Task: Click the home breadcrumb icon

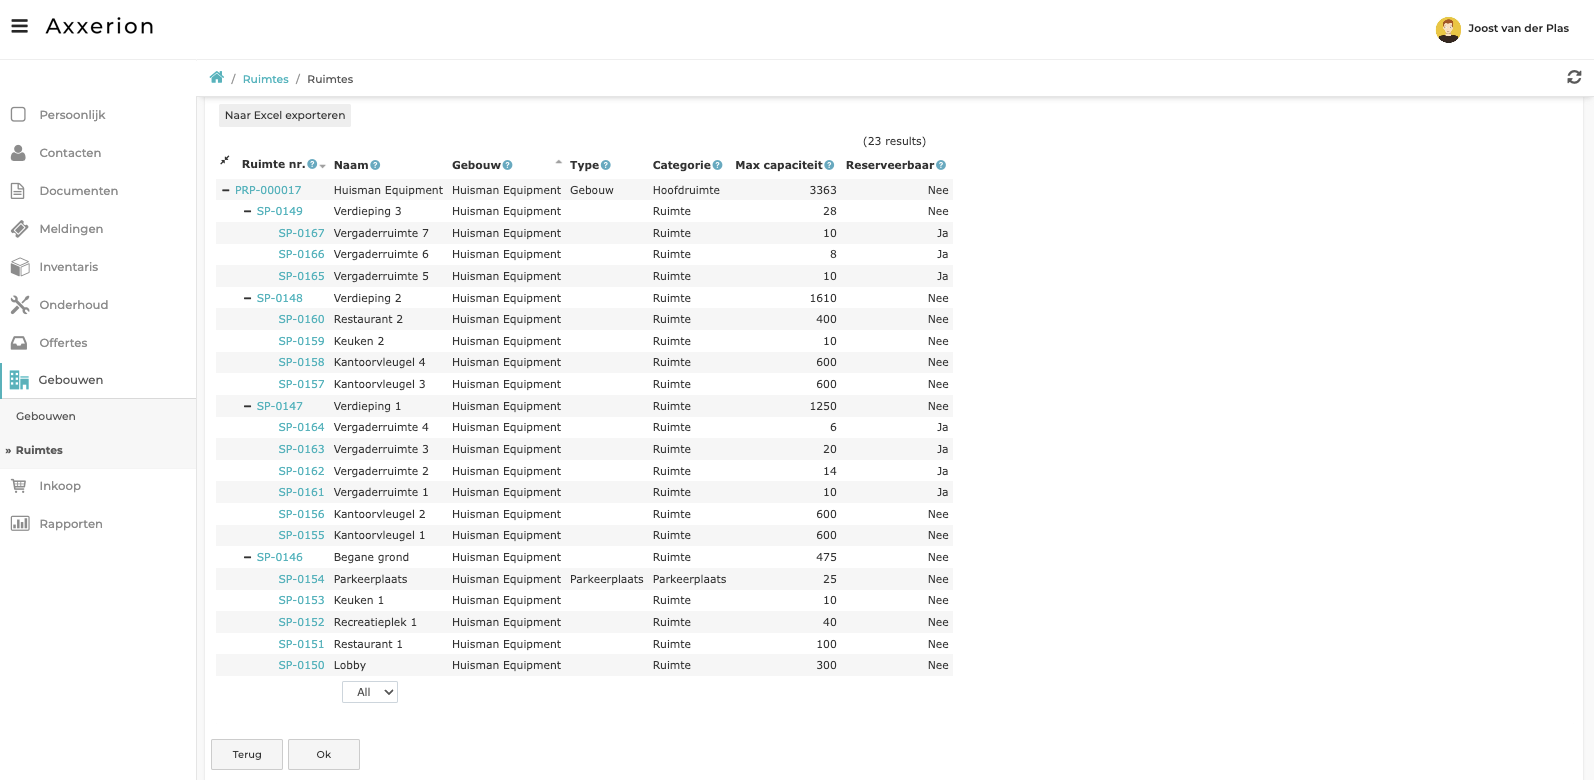Action: coord(216,78)
